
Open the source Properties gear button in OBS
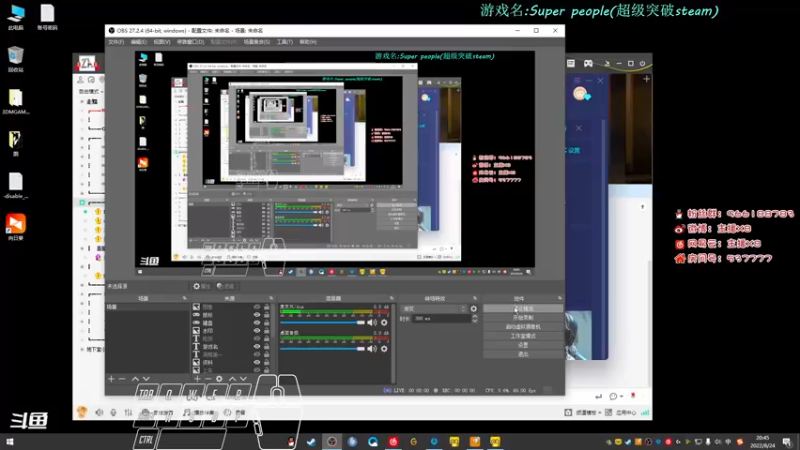click(202, 286)
